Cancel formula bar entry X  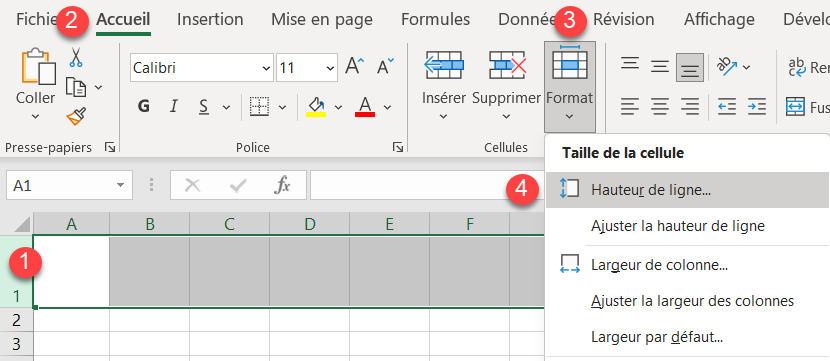point(193,185)
